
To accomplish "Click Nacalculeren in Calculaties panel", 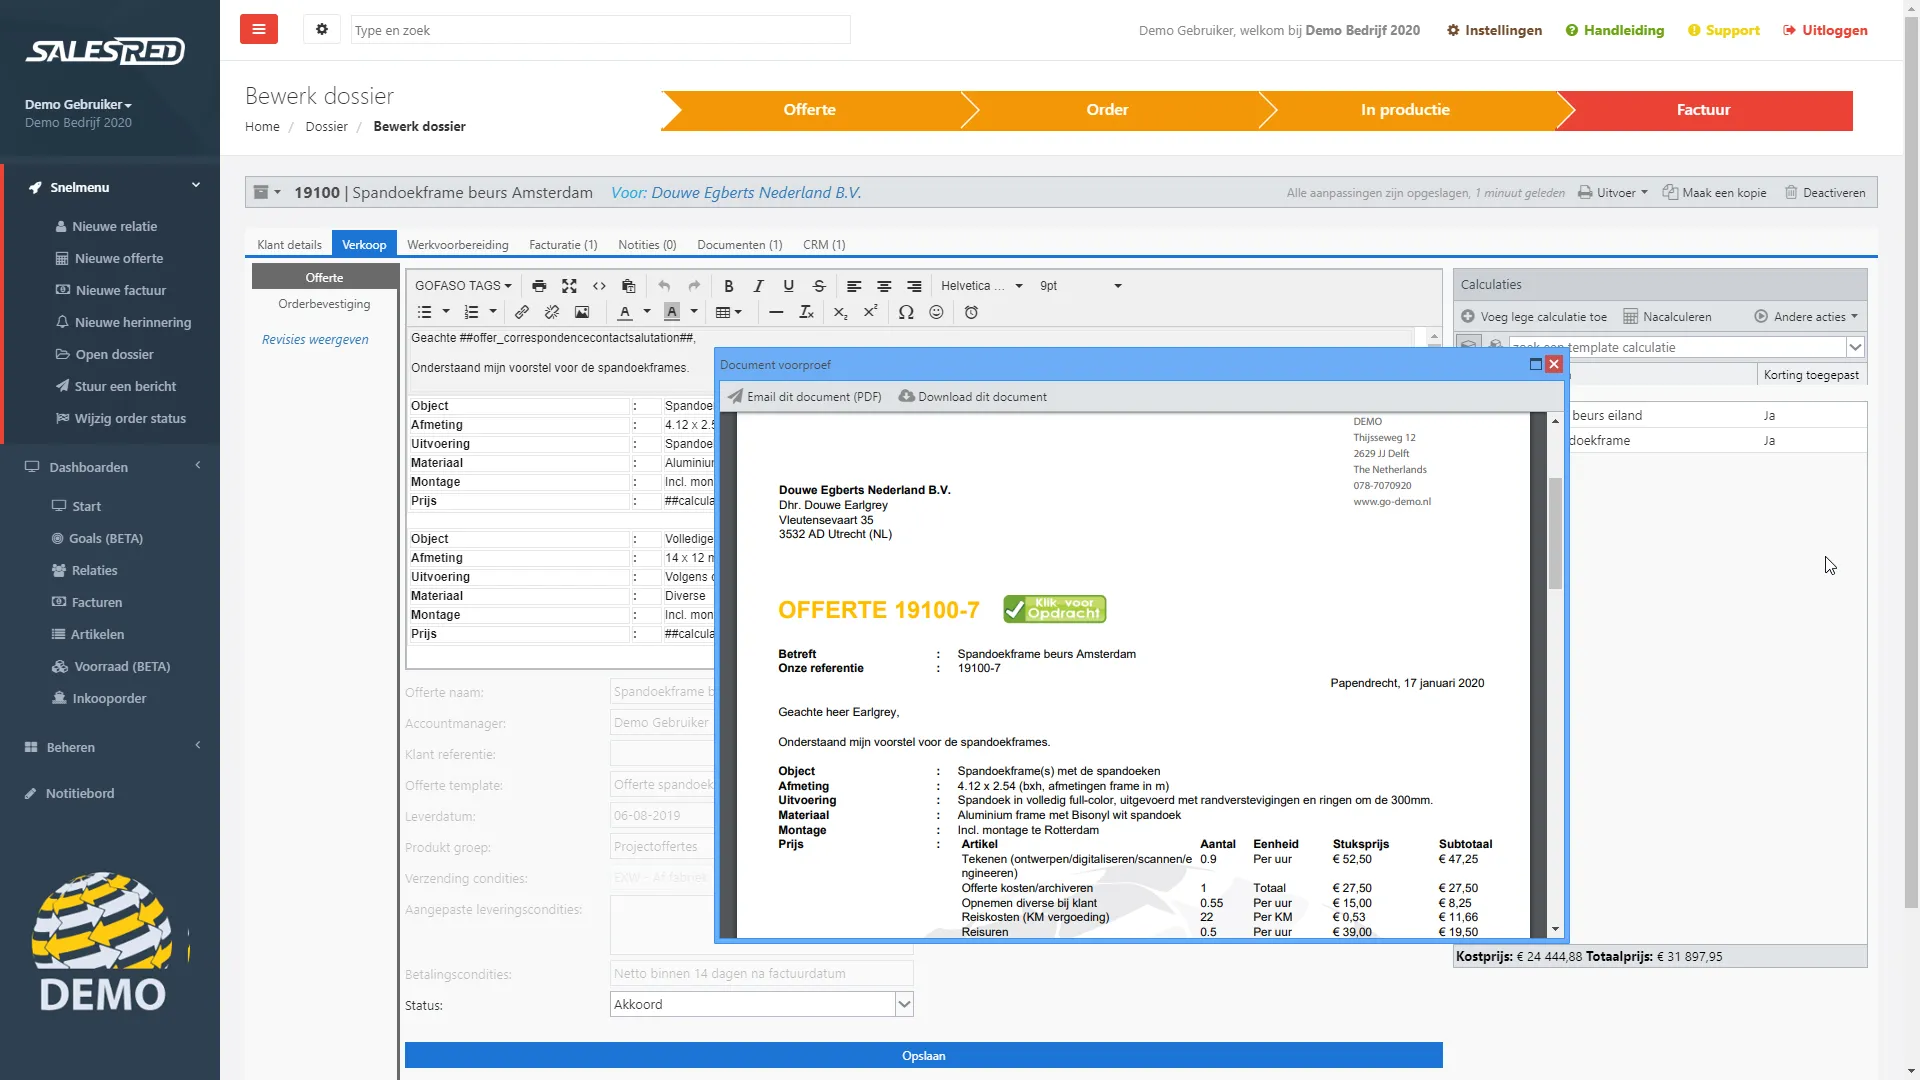I will 1667,317.
